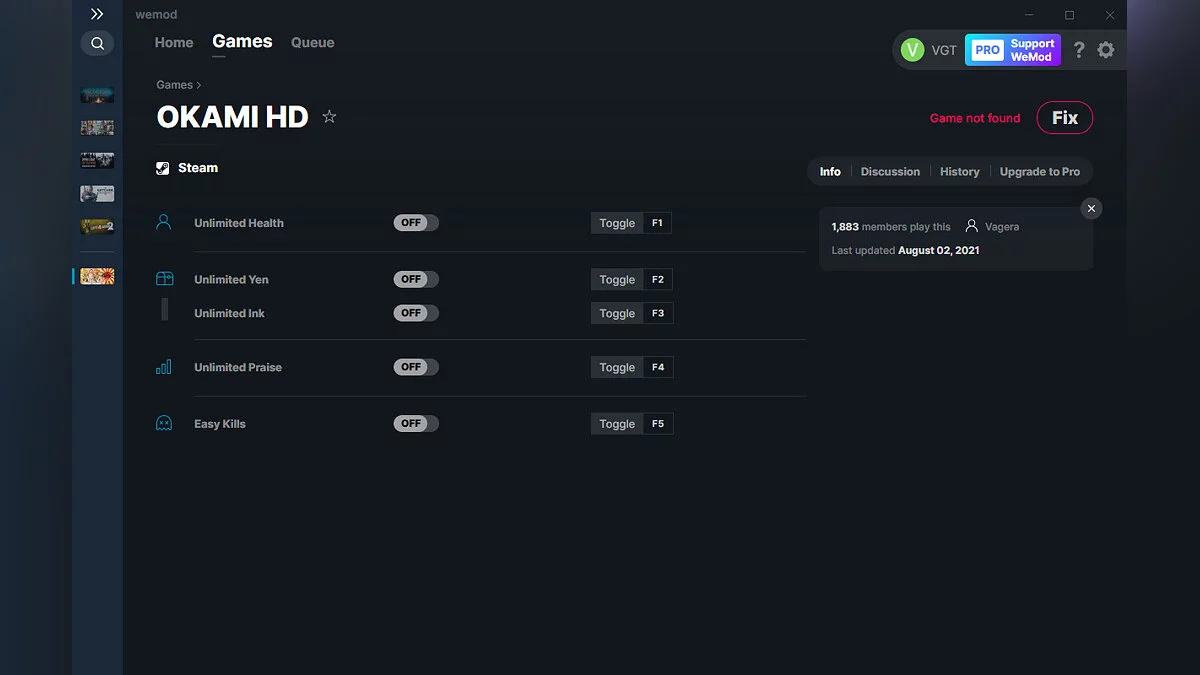The width and height of the screenshot is (1200, 675).
Task: Toggle Unlimited Health switch on
Action: (x=416, y=223)
